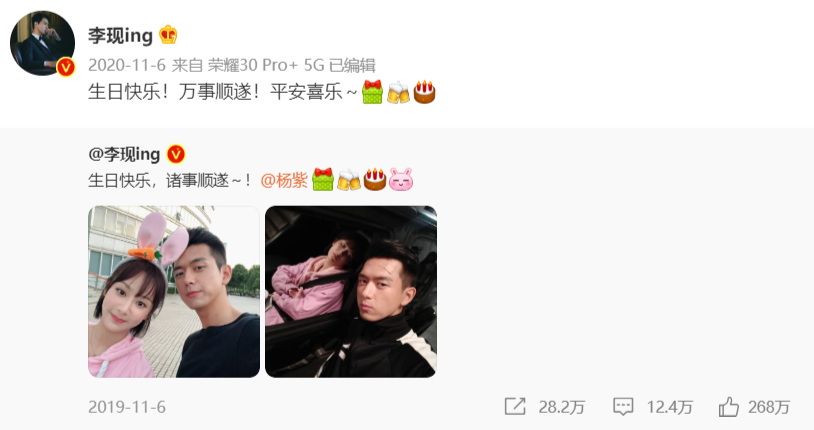814x430 pixels.
Task: Open username 李现ing at top
Action: 120,35
